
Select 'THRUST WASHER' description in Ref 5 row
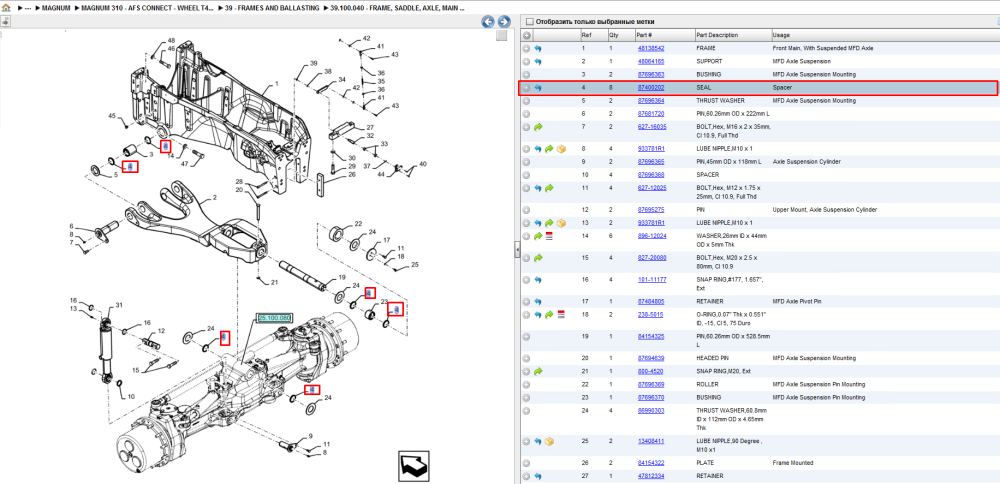(720, 101)
